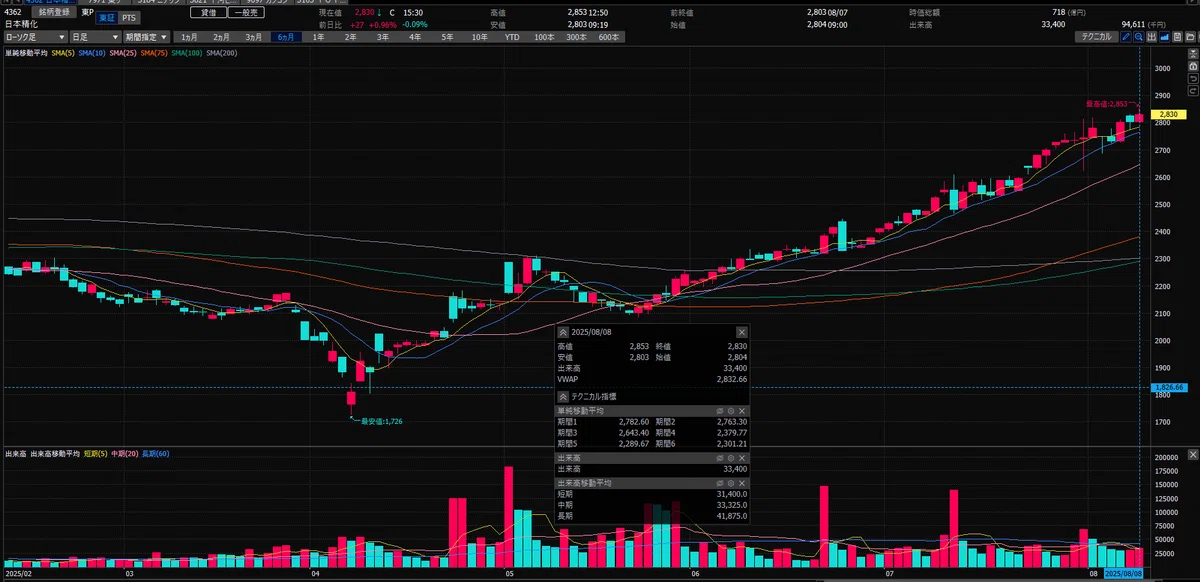Open settings gear for 出来高移動平均
Image resolution: width=1200 pixels, height=582 pixels.
coord(731,483)
